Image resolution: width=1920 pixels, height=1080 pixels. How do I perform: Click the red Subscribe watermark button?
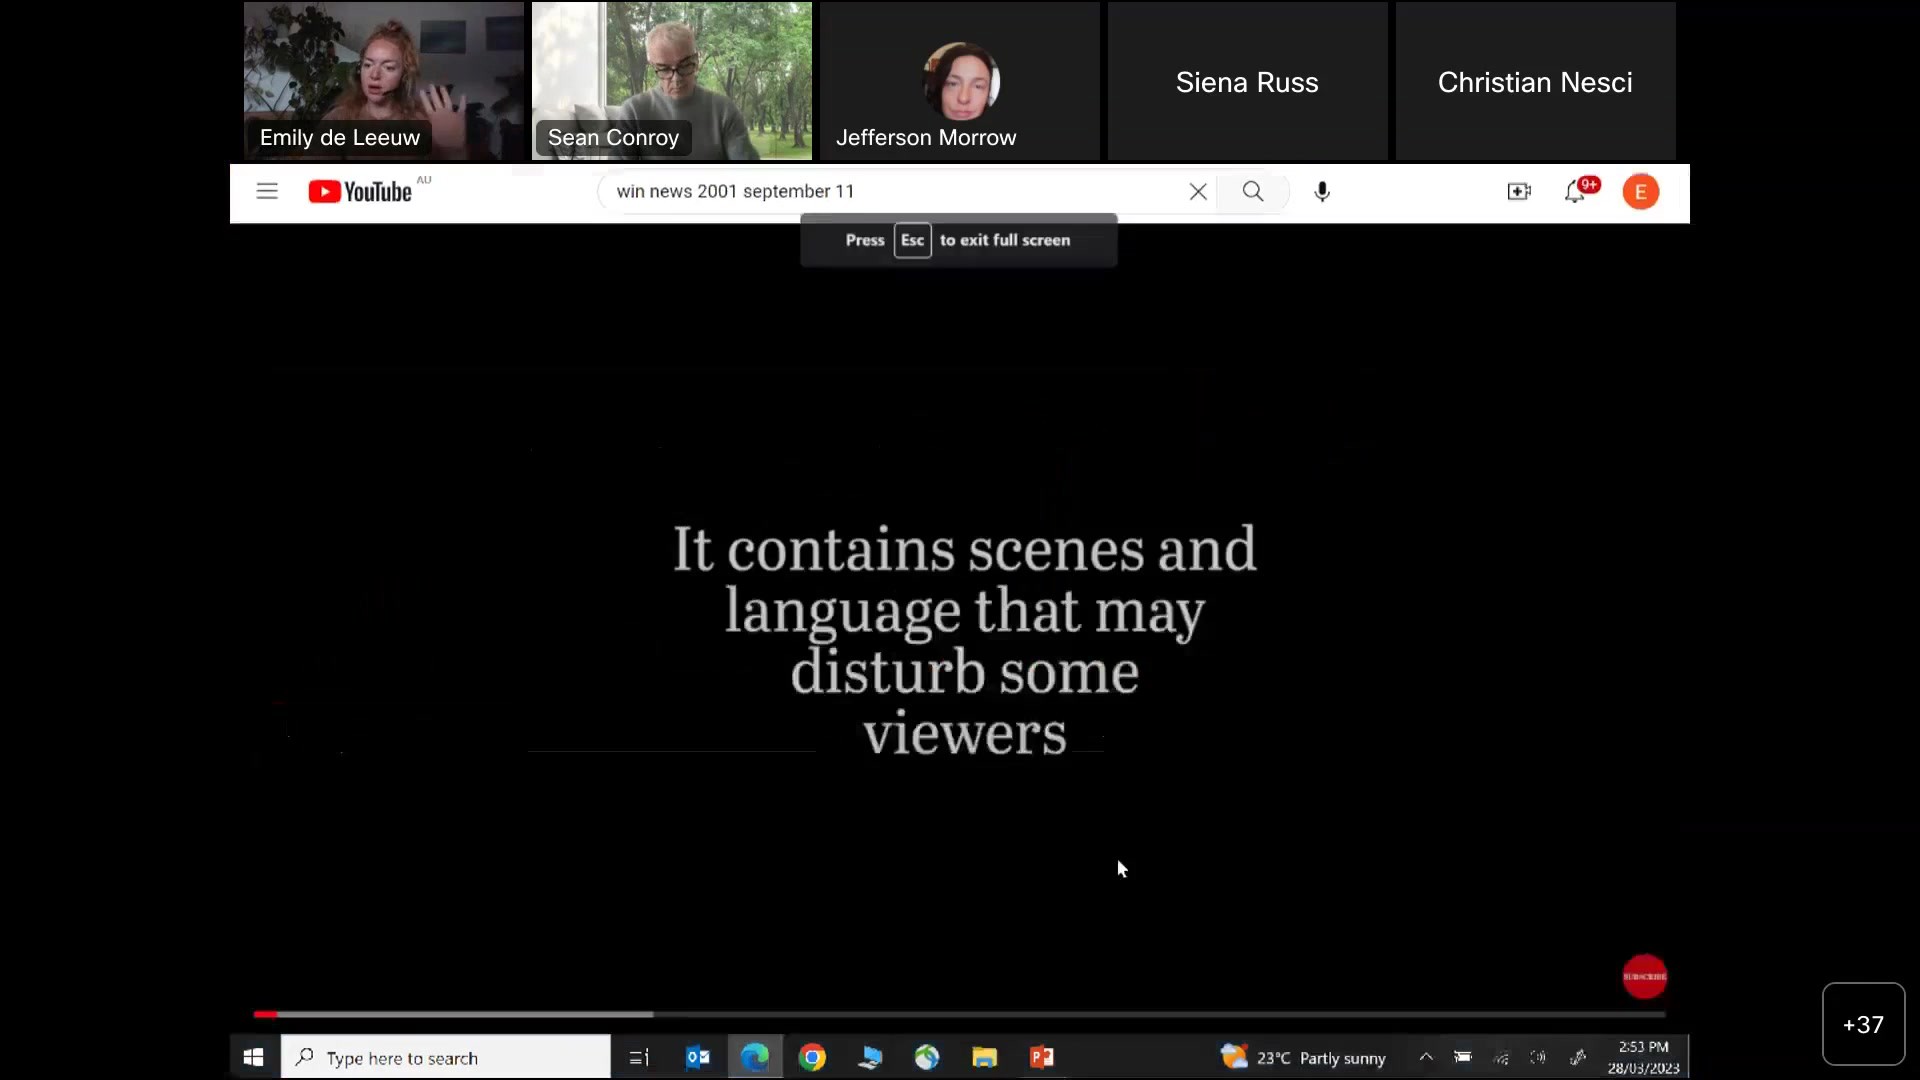(1644, 976)
